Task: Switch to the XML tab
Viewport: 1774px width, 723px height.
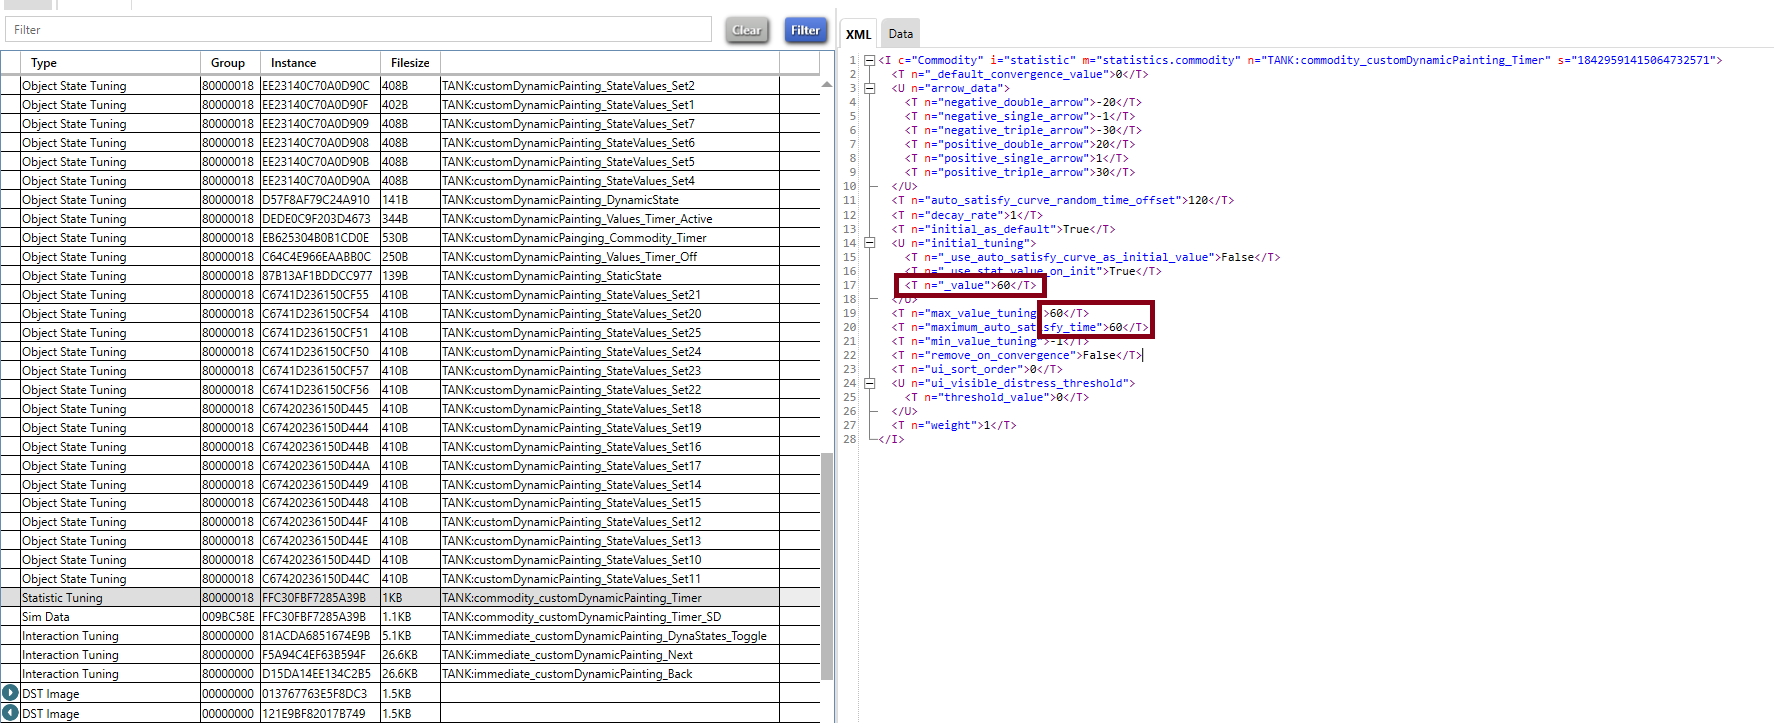Action: 858,34
